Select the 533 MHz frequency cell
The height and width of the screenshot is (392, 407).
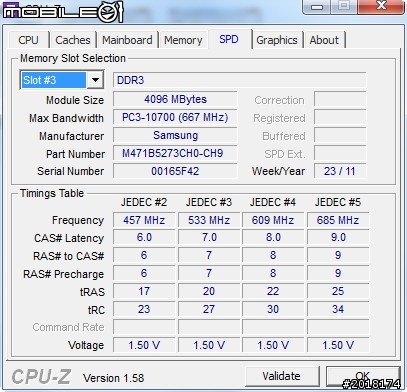click(209, 220)
